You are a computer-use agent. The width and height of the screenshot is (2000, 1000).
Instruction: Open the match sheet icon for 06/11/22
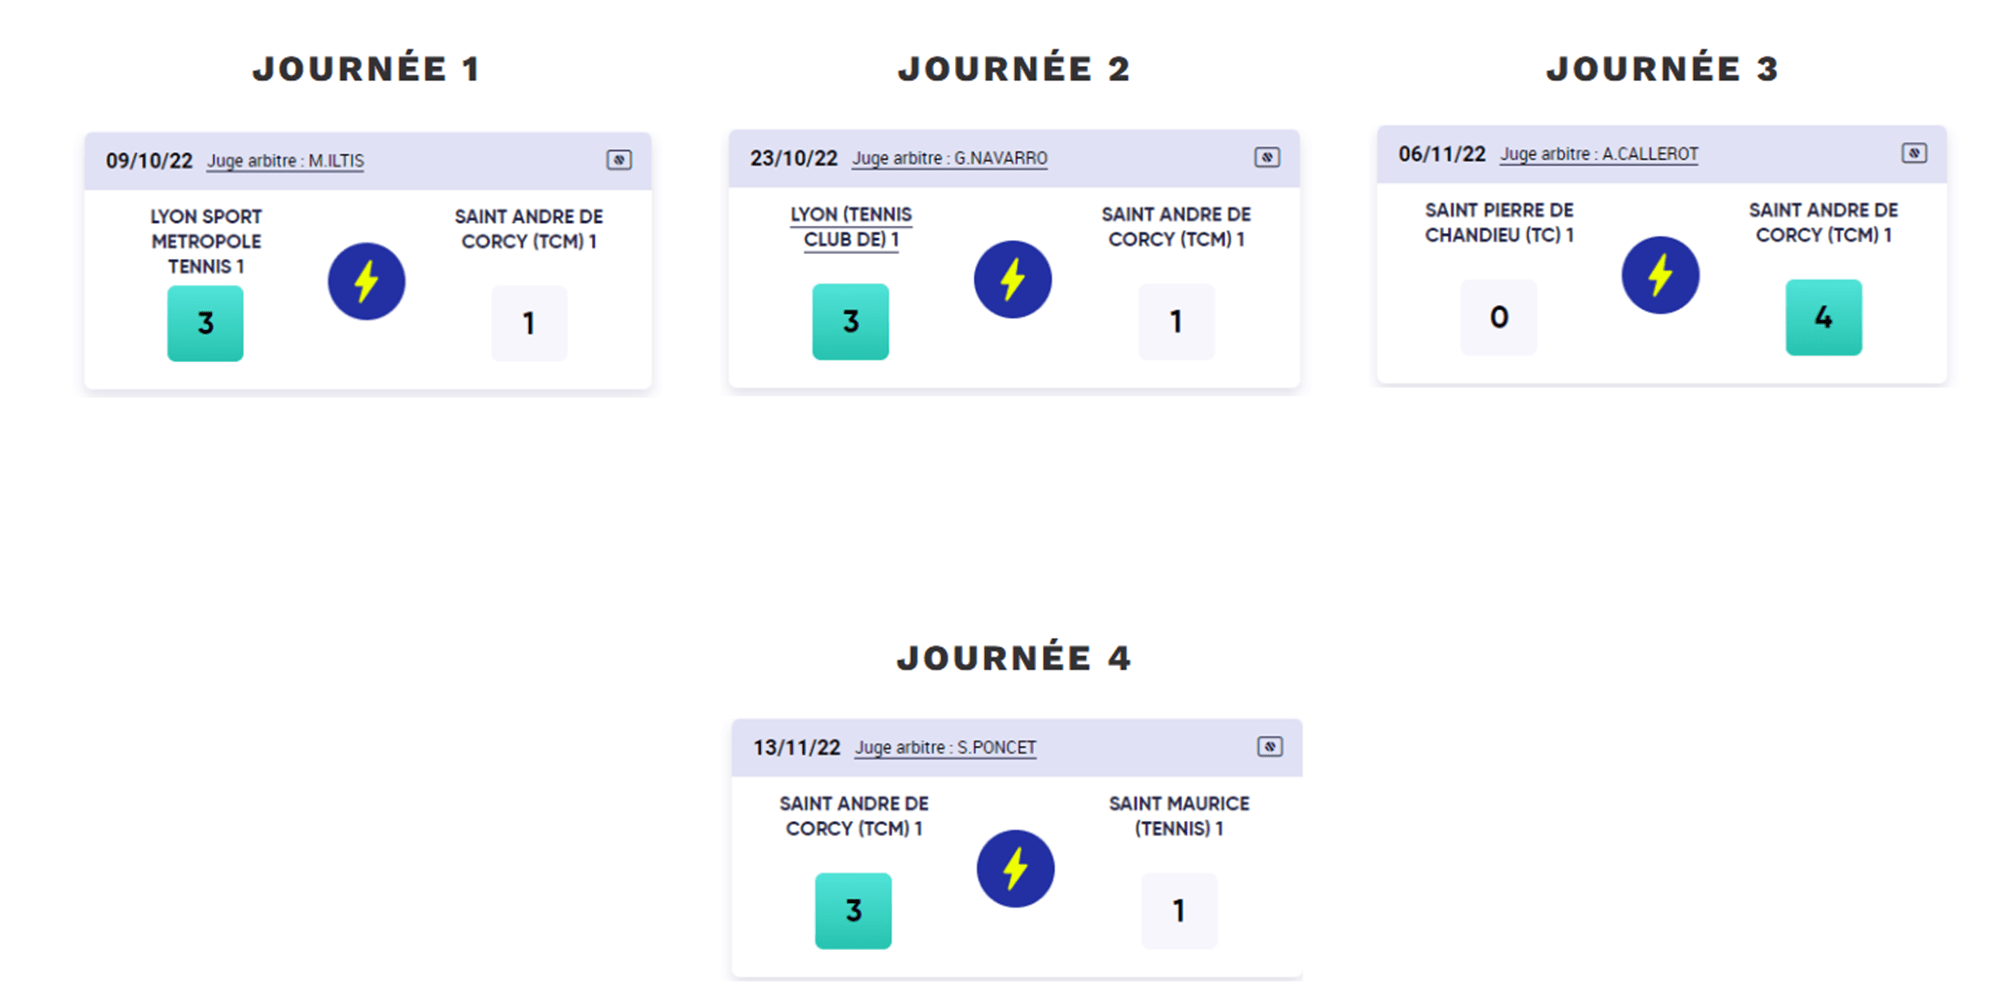click(1914, 153)
